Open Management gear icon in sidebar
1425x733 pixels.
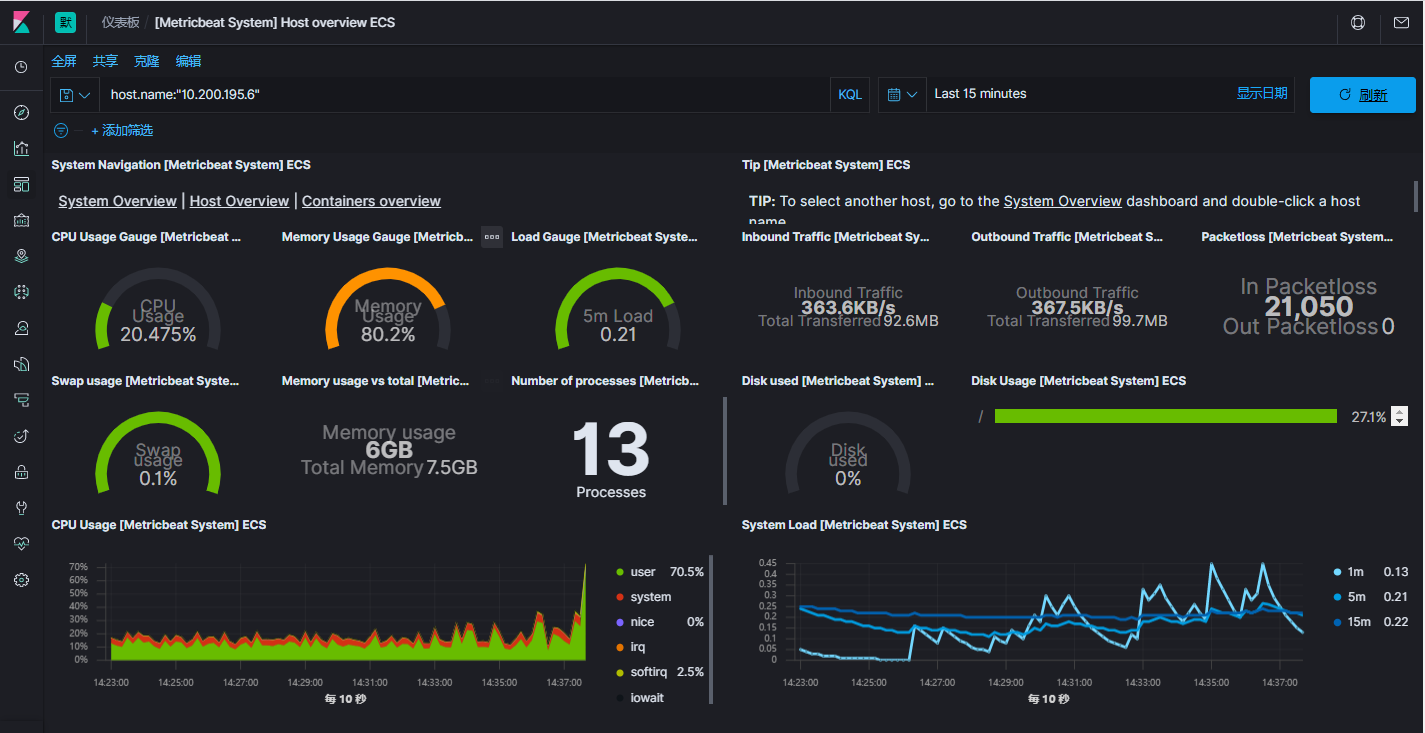point(21,580)
